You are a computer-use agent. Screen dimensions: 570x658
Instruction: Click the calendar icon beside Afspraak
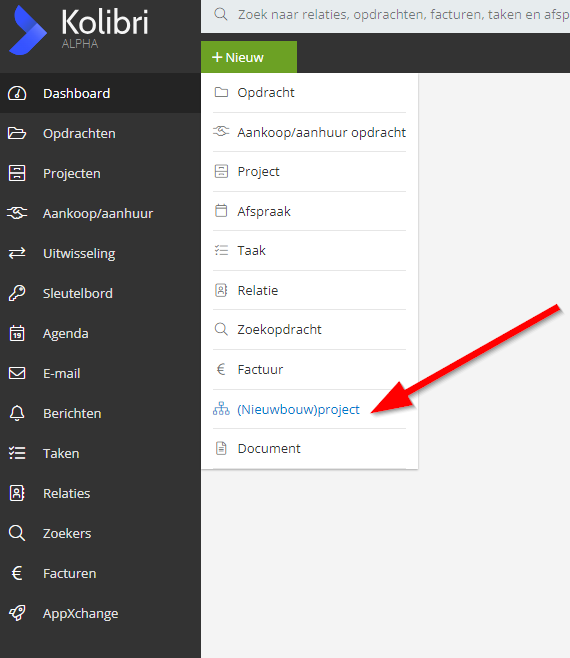point(221,211)
